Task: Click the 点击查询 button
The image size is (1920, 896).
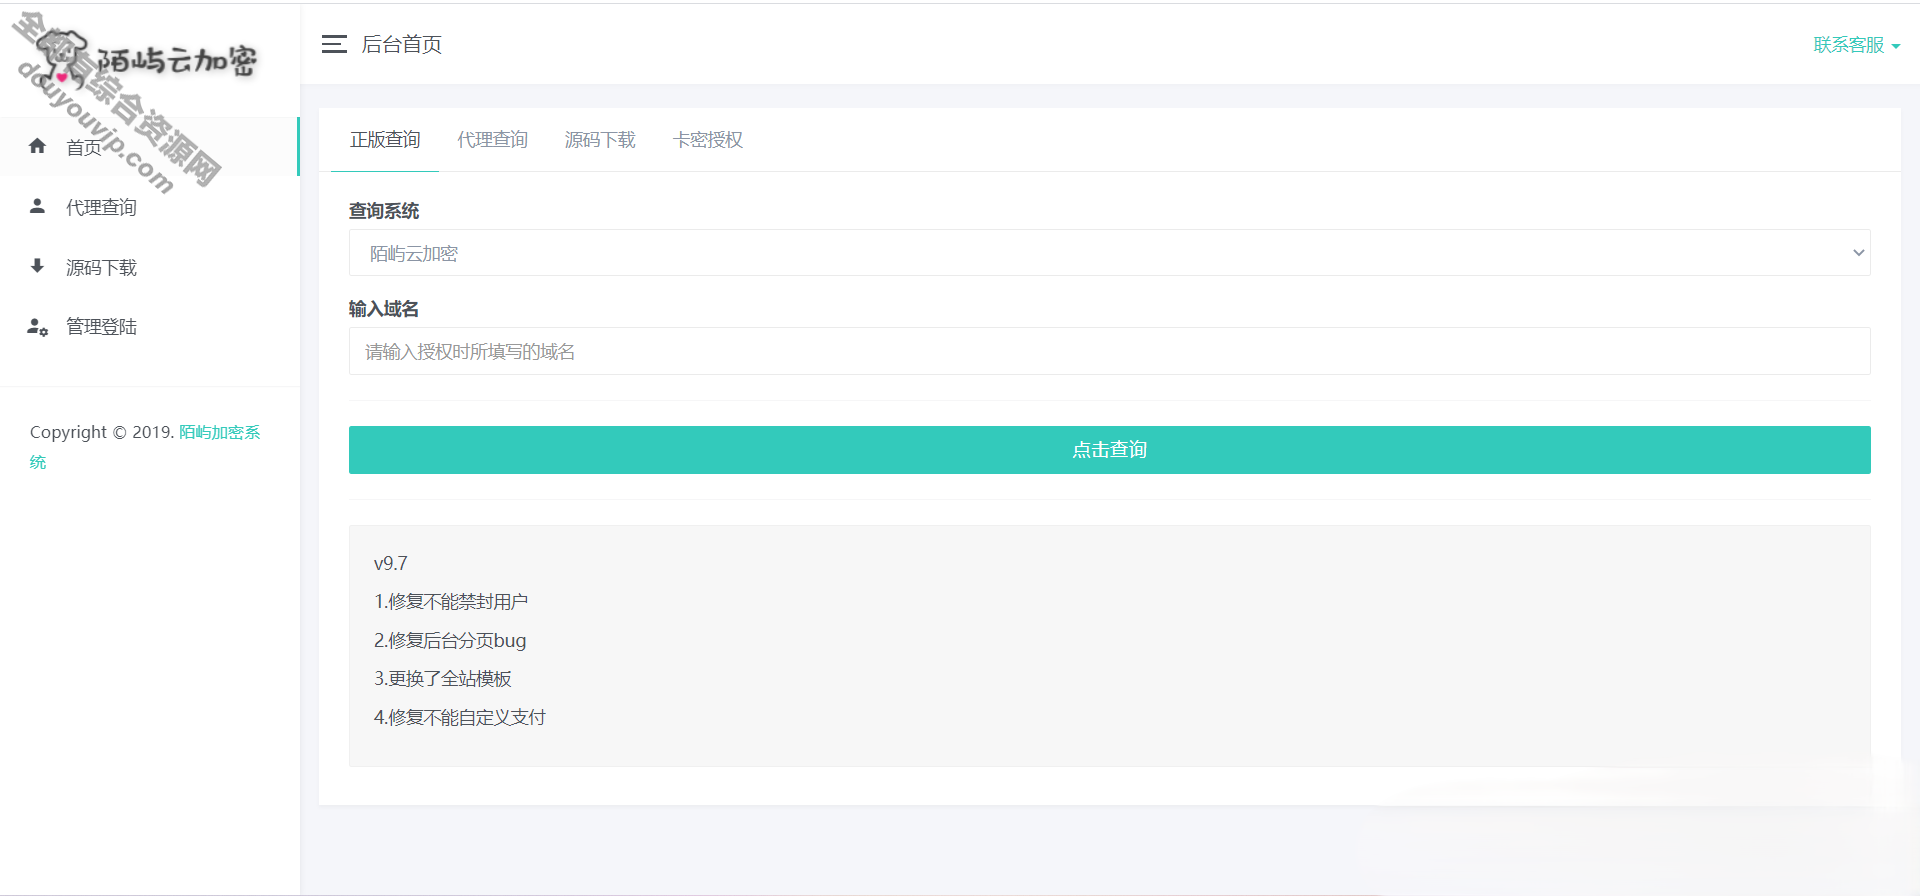Action: point(1109,450)
